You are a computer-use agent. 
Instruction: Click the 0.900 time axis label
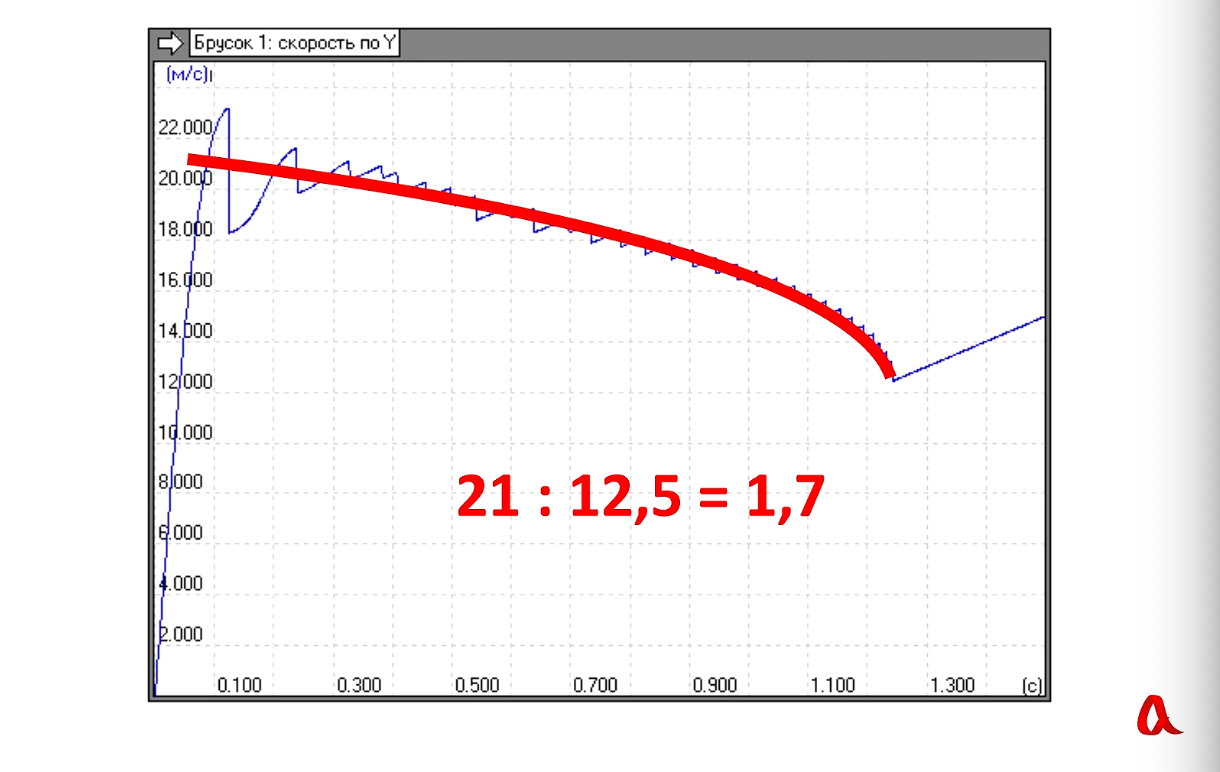pyautogui.click(x=715, y=685)
